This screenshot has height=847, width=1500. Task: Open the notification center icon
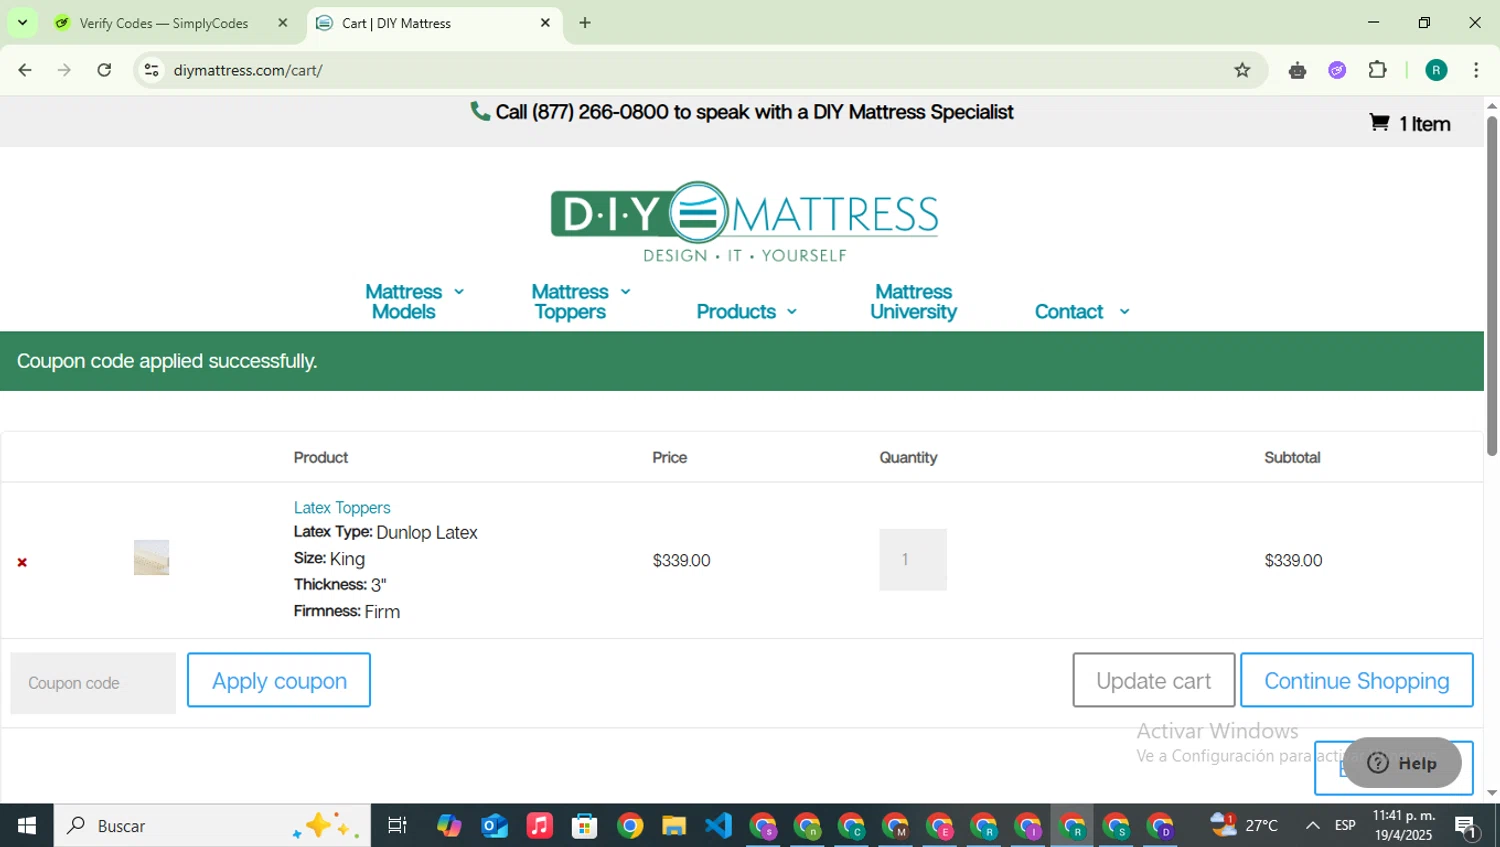(1467, 827)
